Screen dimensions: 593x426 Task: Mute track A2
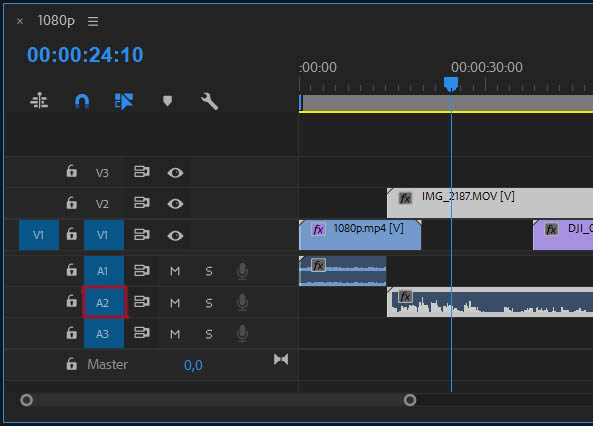coord(175,303)
